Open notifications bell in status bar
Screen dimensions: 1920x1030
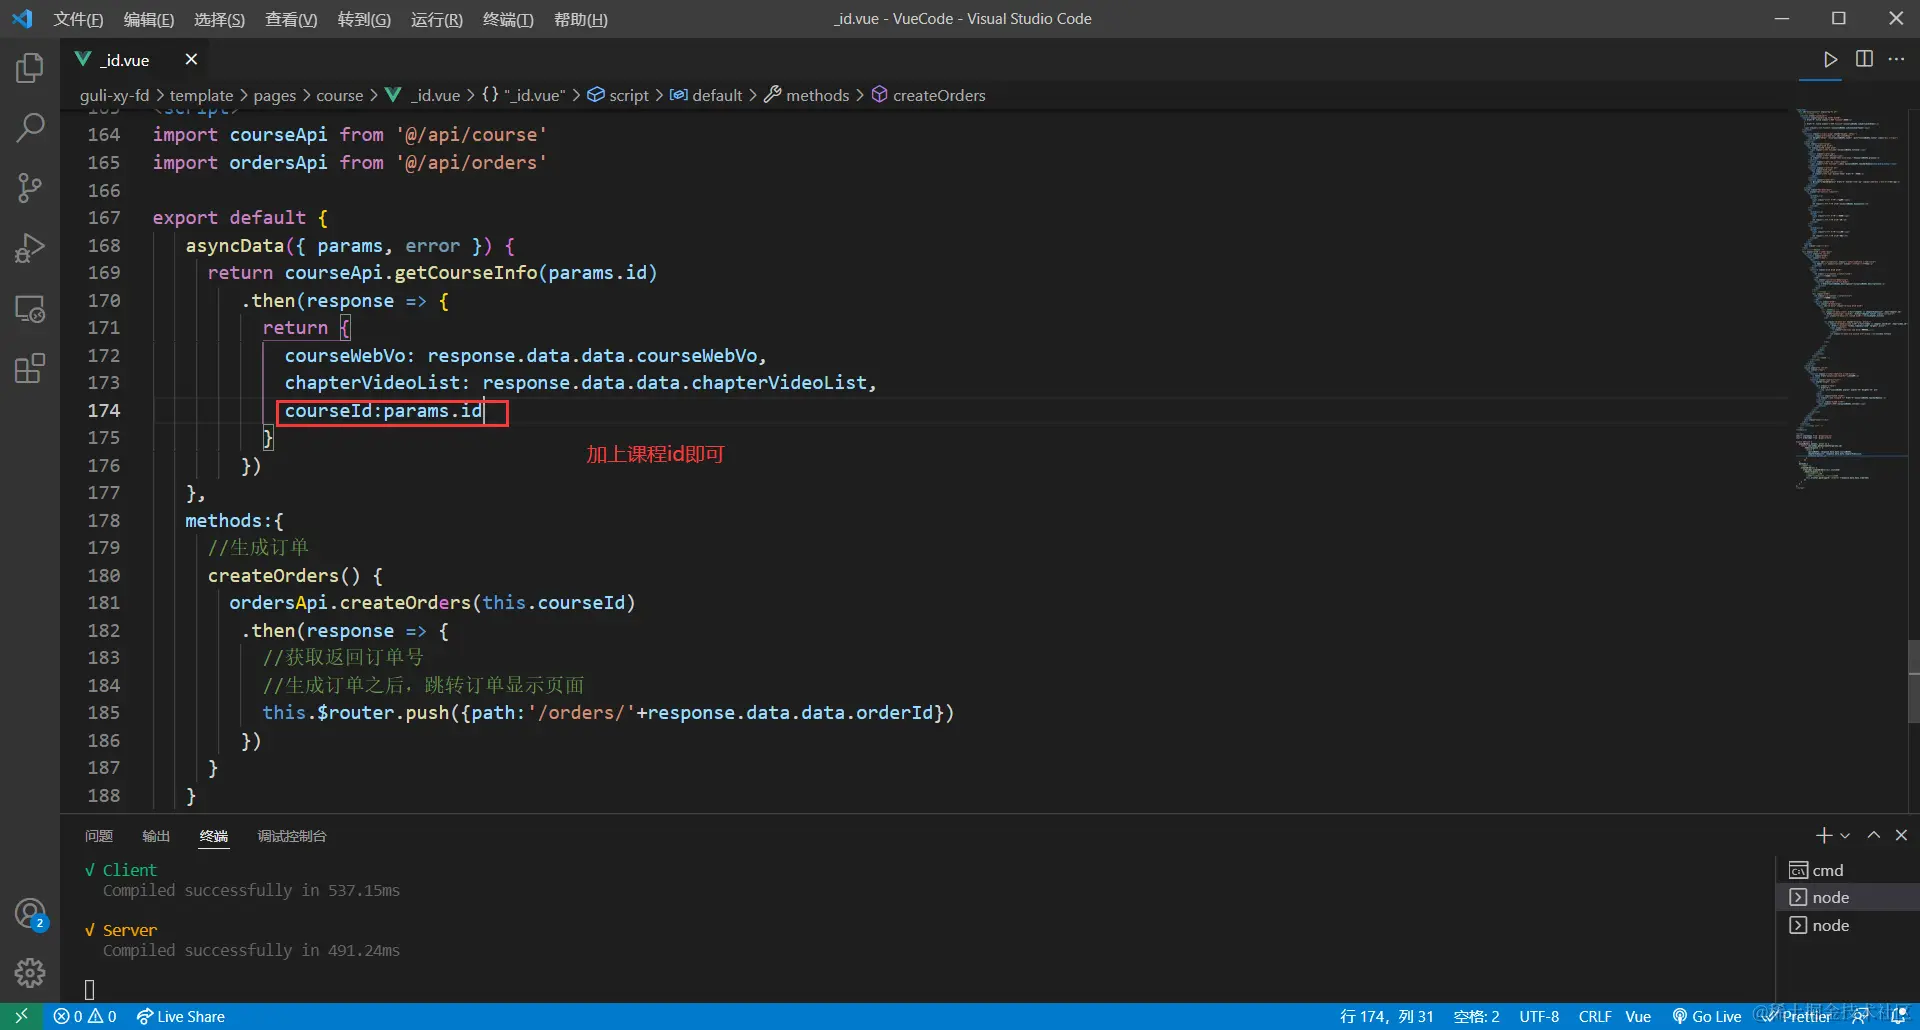(1897, 1016)
